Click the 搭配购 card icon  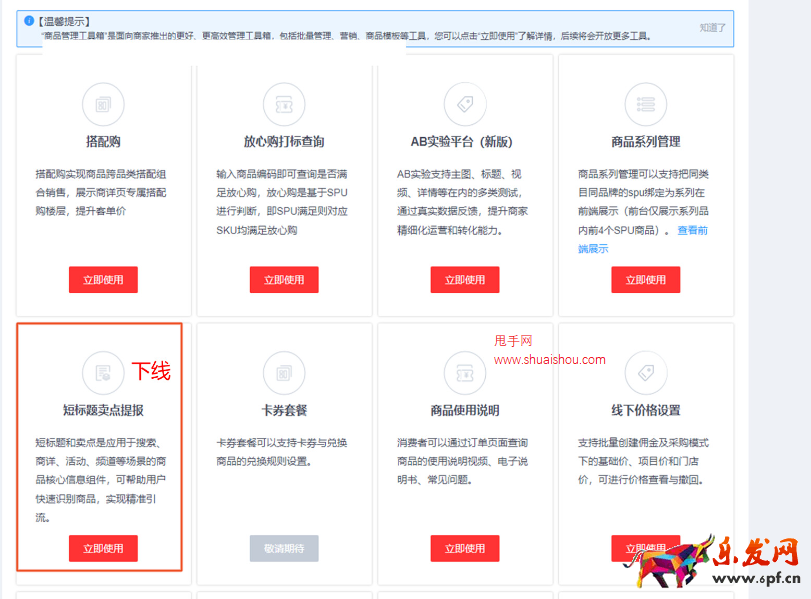[x=103, y=104]
